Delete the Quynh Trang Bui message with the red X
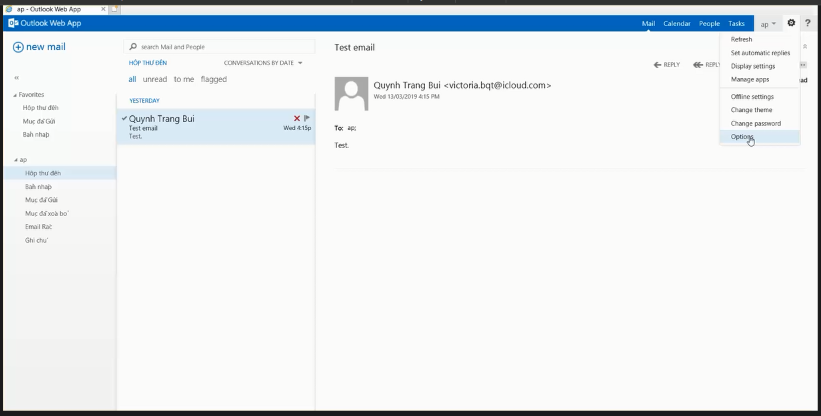 pyautogui.click(x=297, y=118)
